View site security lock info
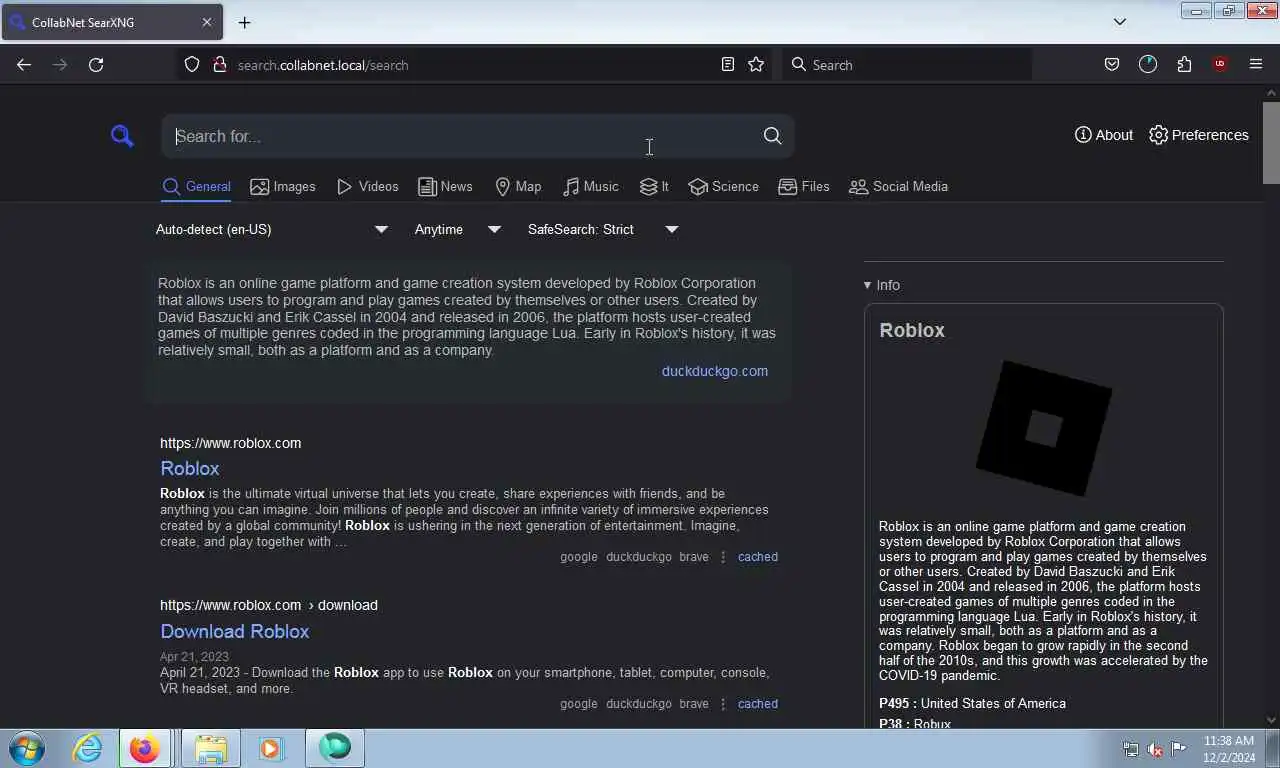 tap(220, 65)
